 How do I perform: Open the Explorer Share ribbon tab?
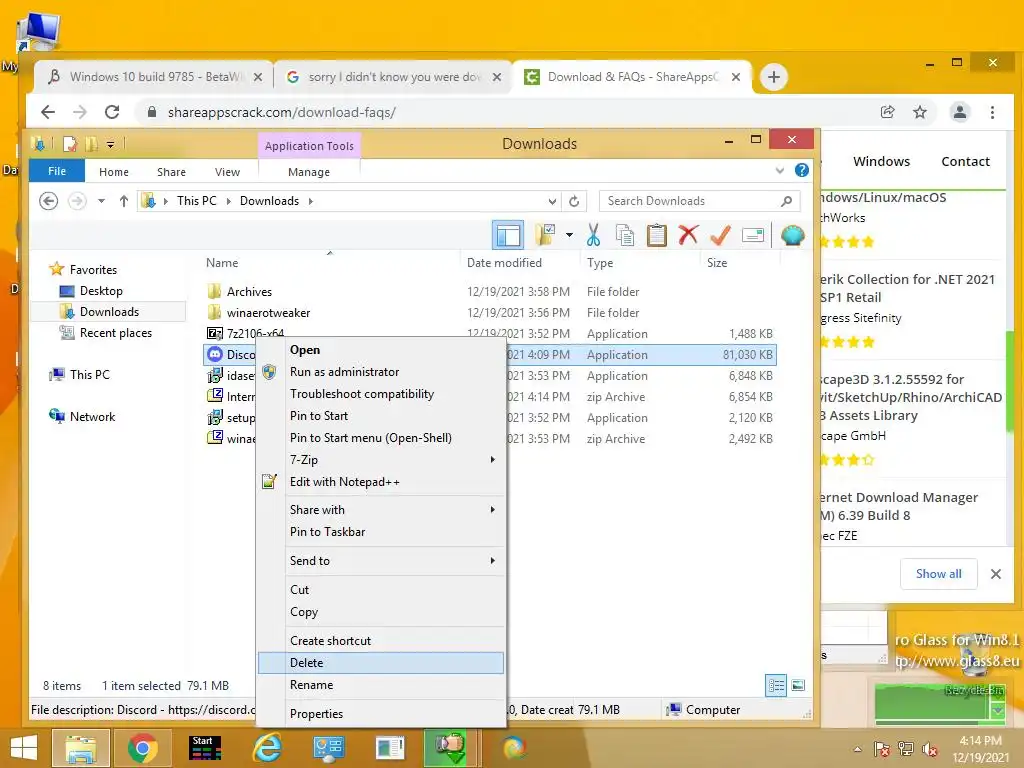tap(171, 172)
